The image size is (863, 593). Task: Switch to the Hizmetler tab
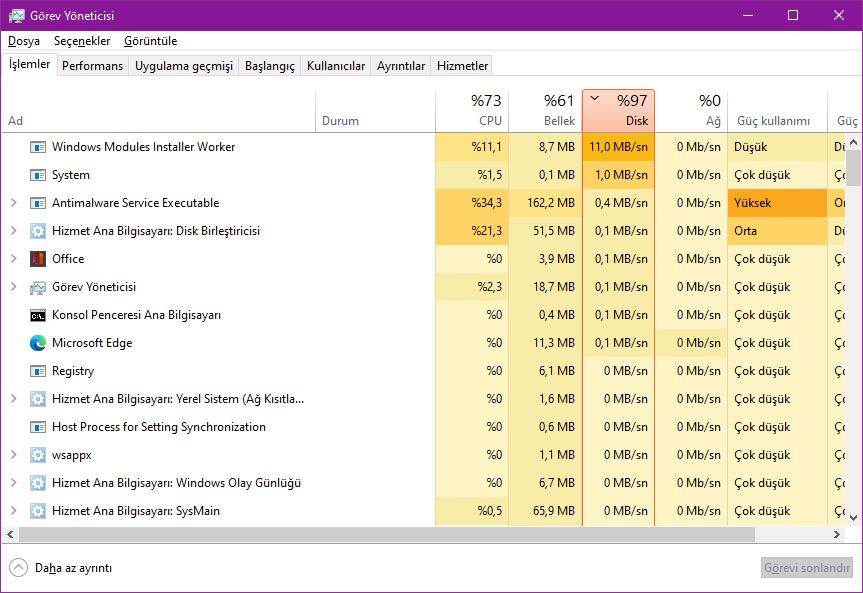pyautogui.click(x=462, y=66)
